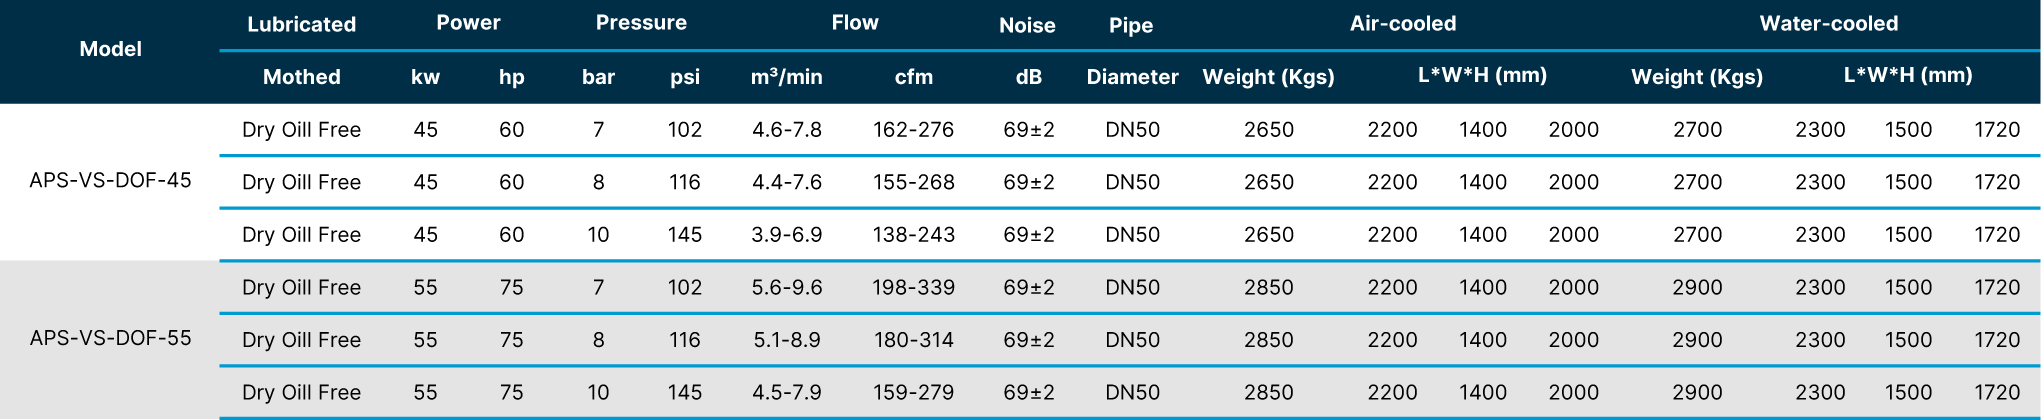
Task: Click the cfm sub-header
Action: click(914, 77)
